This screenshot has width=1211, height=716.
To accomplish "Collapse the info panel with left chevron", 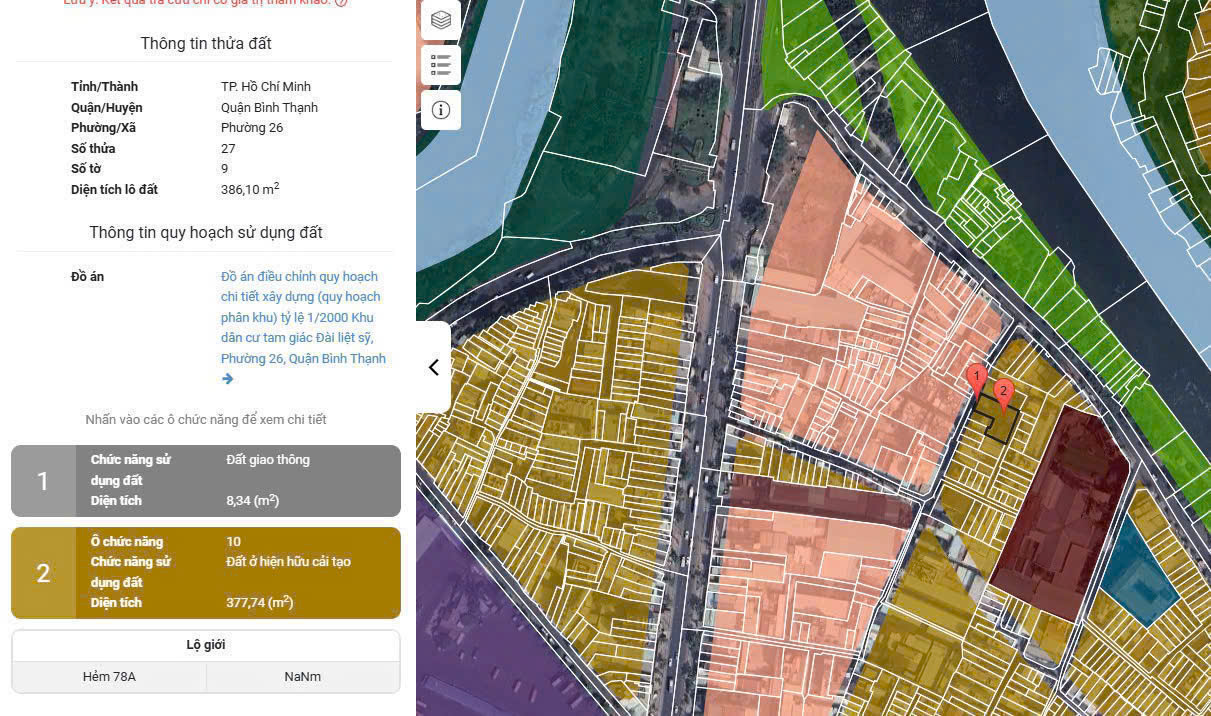I will pyautogui.click(x=433, y=367).
